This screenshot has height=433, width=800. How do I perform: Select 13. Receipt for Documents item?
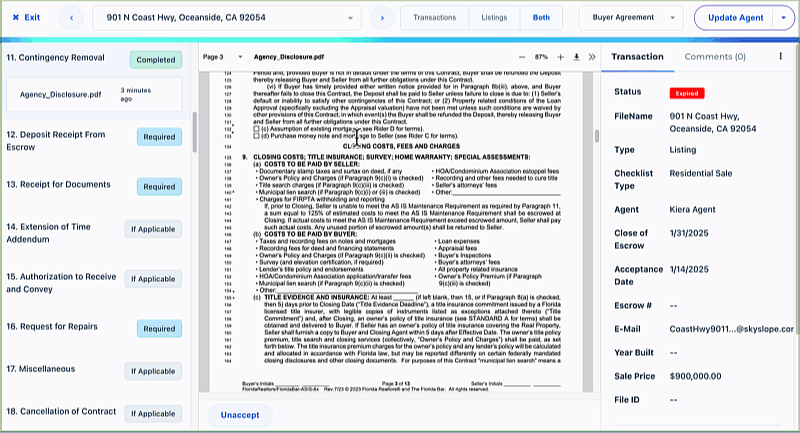click(x=58, y=184)
